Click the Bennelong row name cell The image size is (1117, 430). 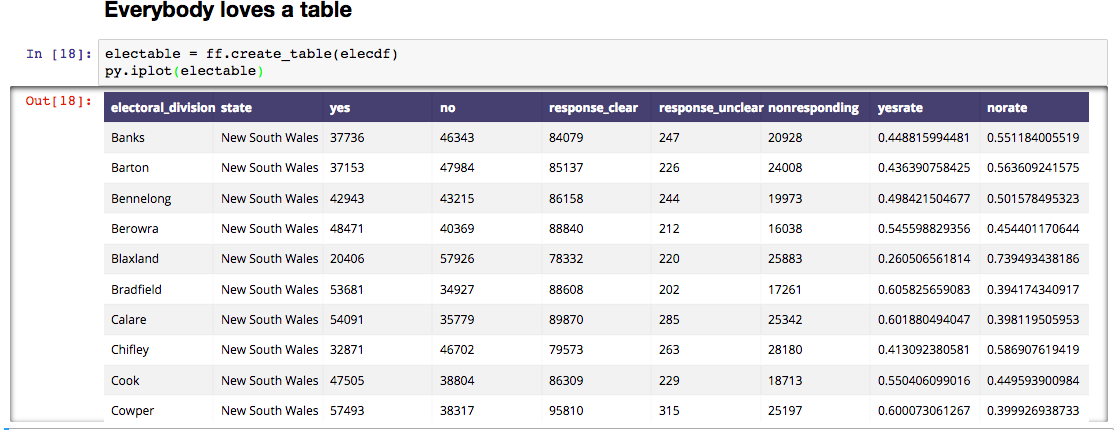pyautogui.click(x=141, y=199)
